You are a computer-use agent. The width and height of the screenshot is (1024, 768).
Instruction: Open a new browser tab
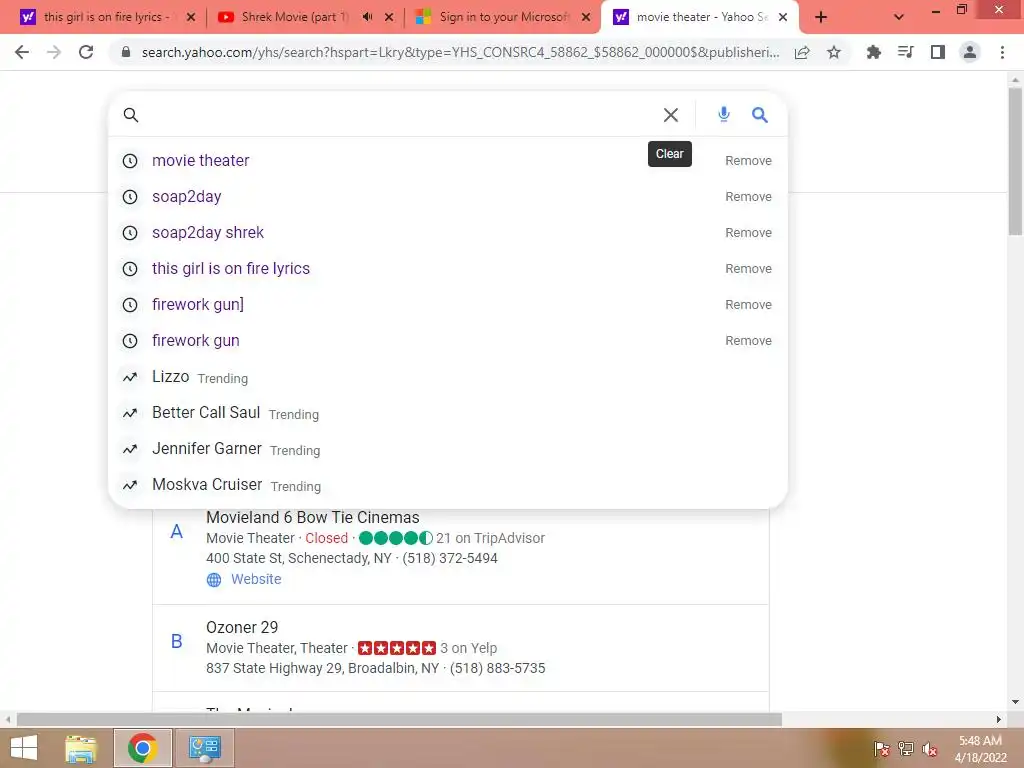click(x=821, y=17)
